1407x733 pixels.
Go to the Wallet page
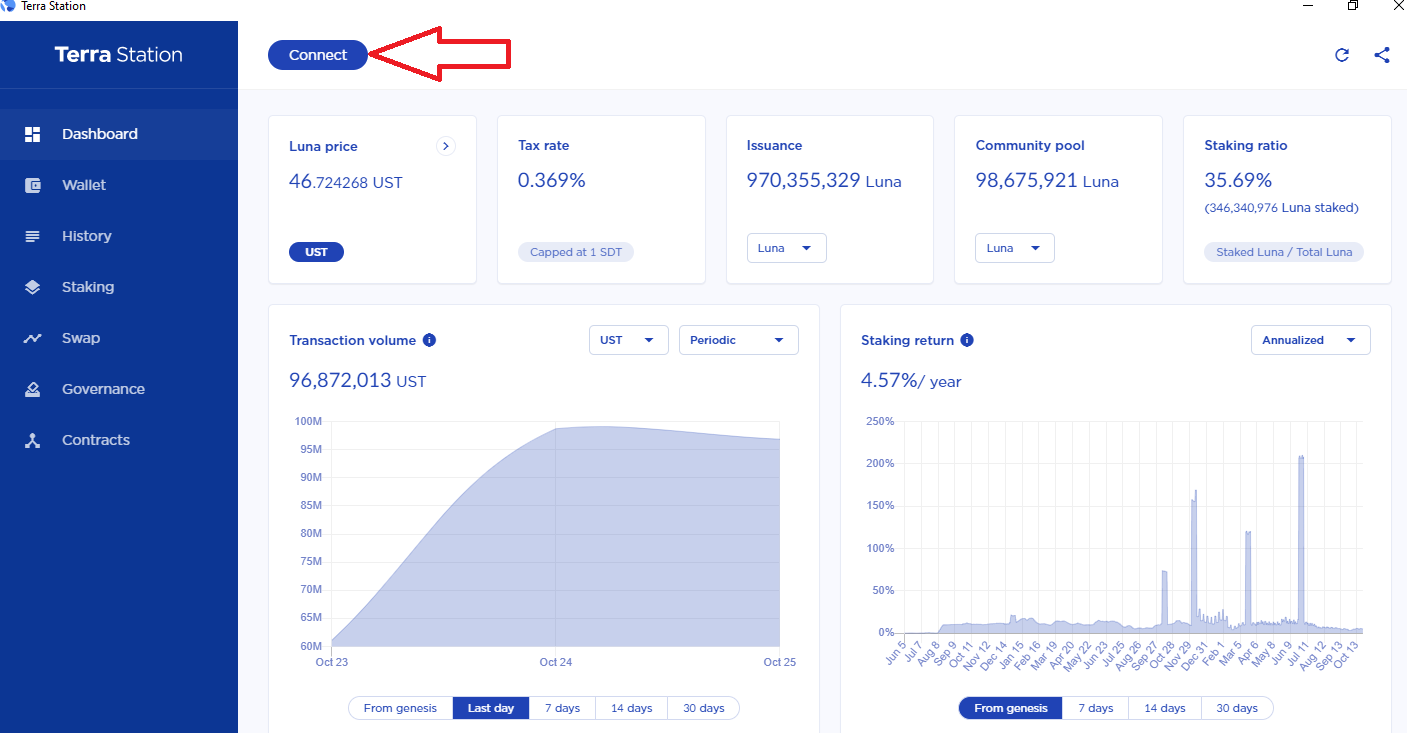(x=119, y=185)
